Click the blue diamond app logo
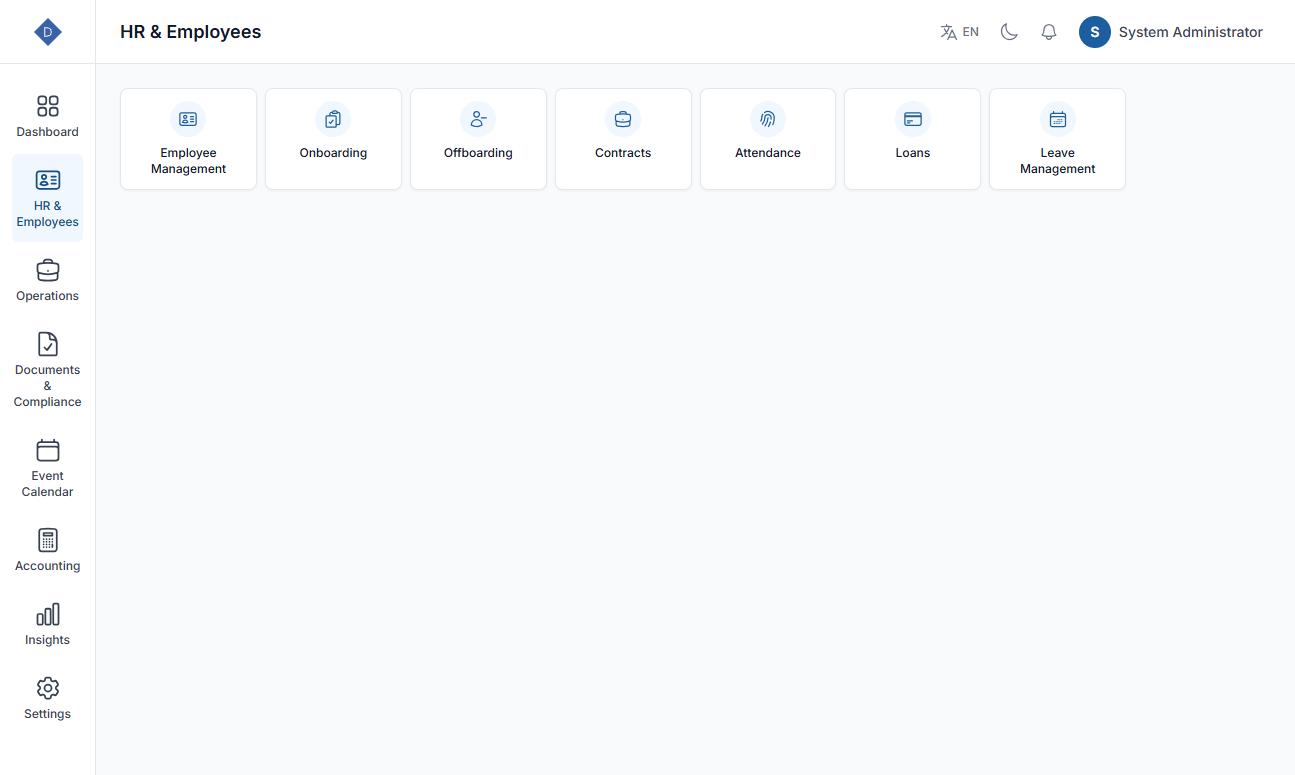The height and width of the screenshot is (775, 1295). coord(48,32)
